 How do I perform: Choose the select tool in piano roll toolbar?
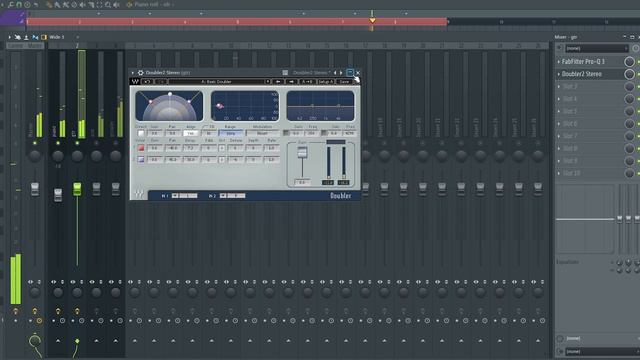[x=100, y=4]
